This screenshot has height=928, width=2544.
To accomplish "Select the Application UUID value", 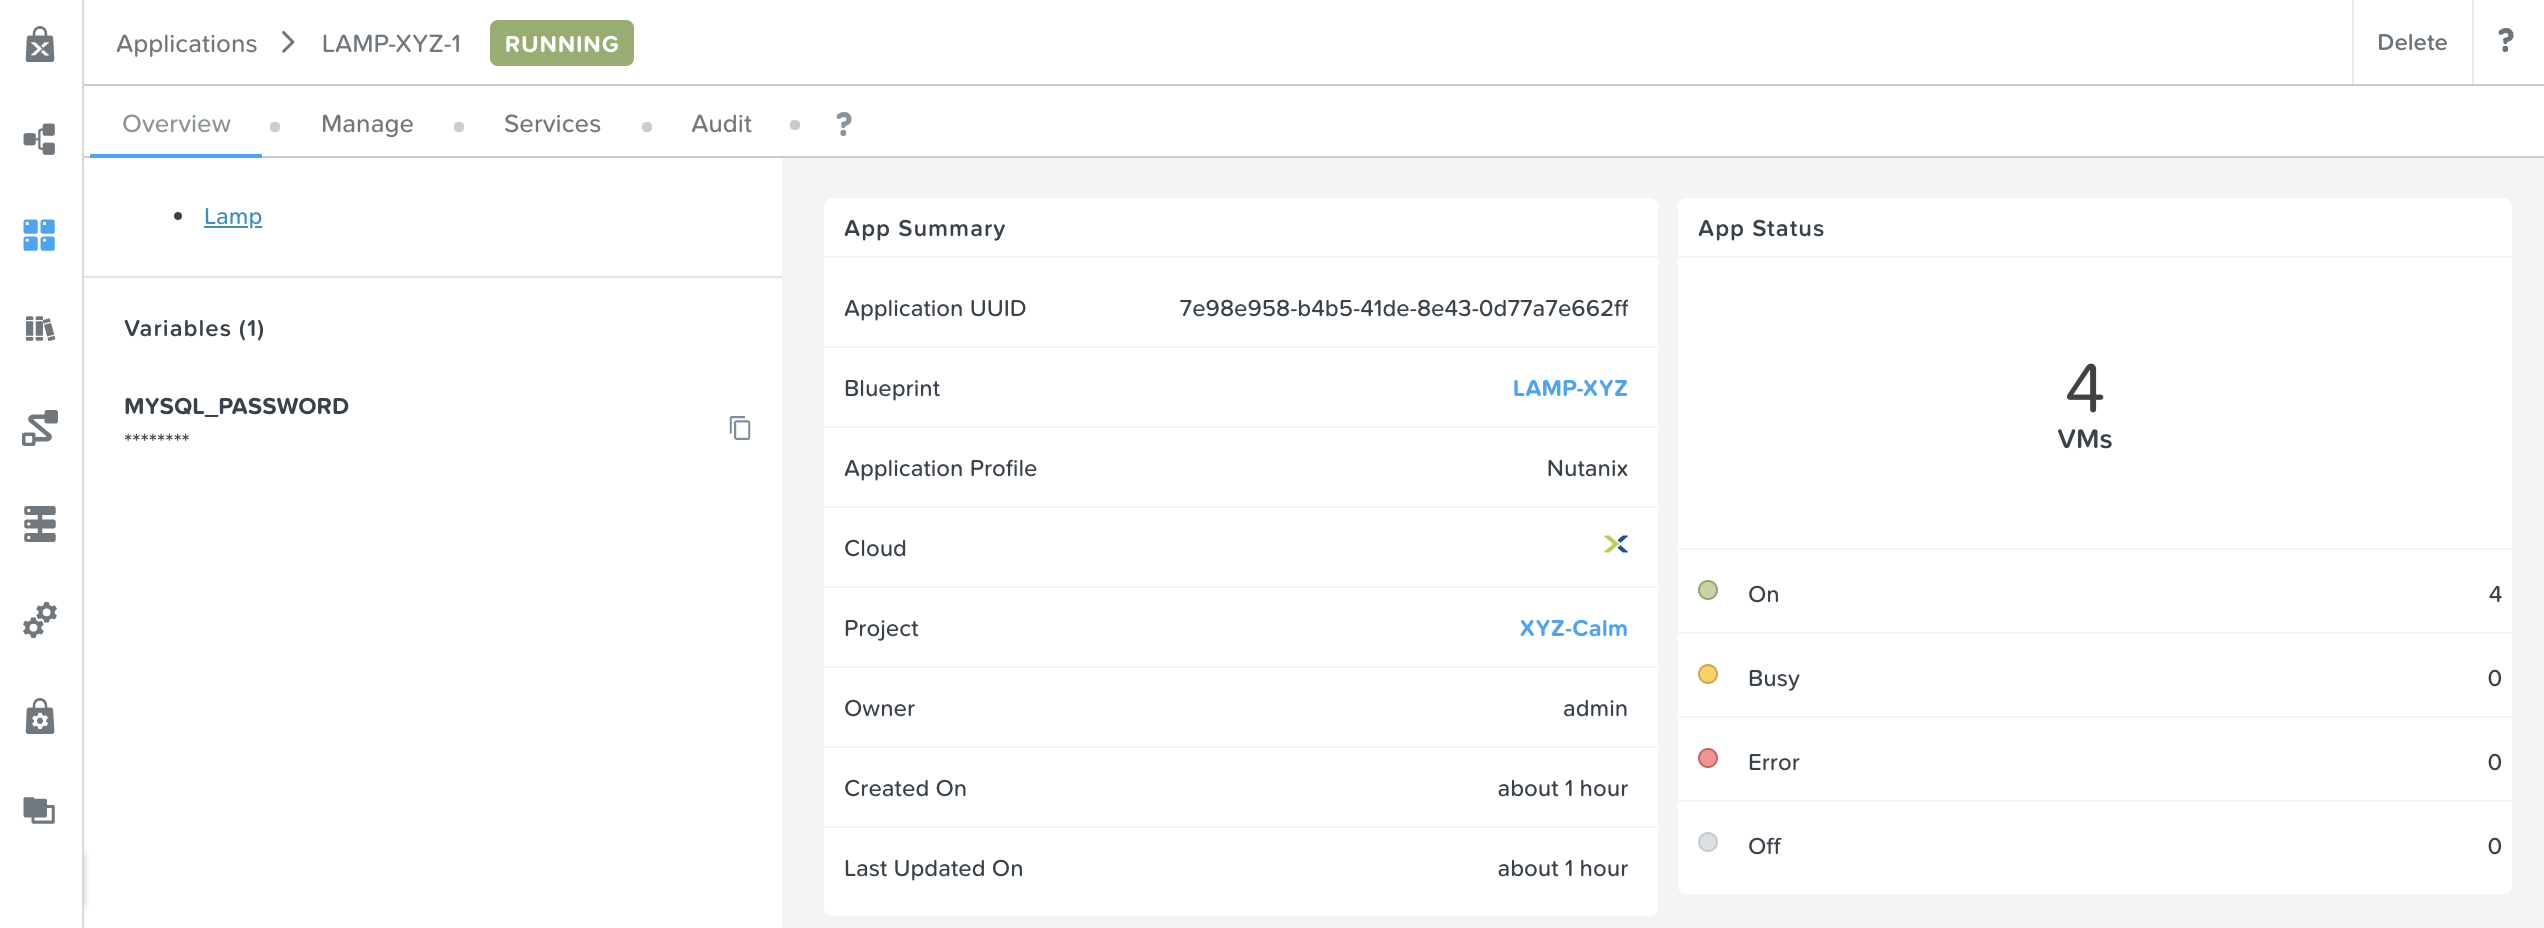I will tap(1403, 308).
